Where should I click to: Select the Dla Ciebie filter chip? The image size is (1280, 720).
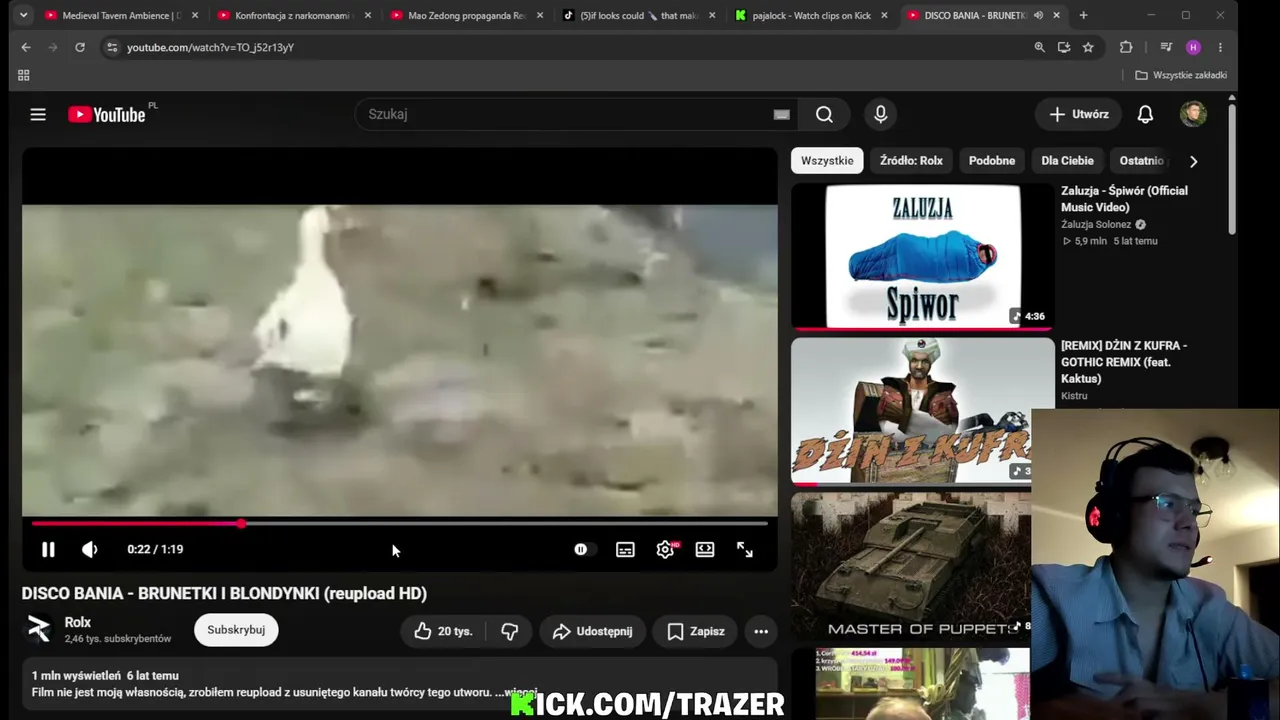[1067, 160]
